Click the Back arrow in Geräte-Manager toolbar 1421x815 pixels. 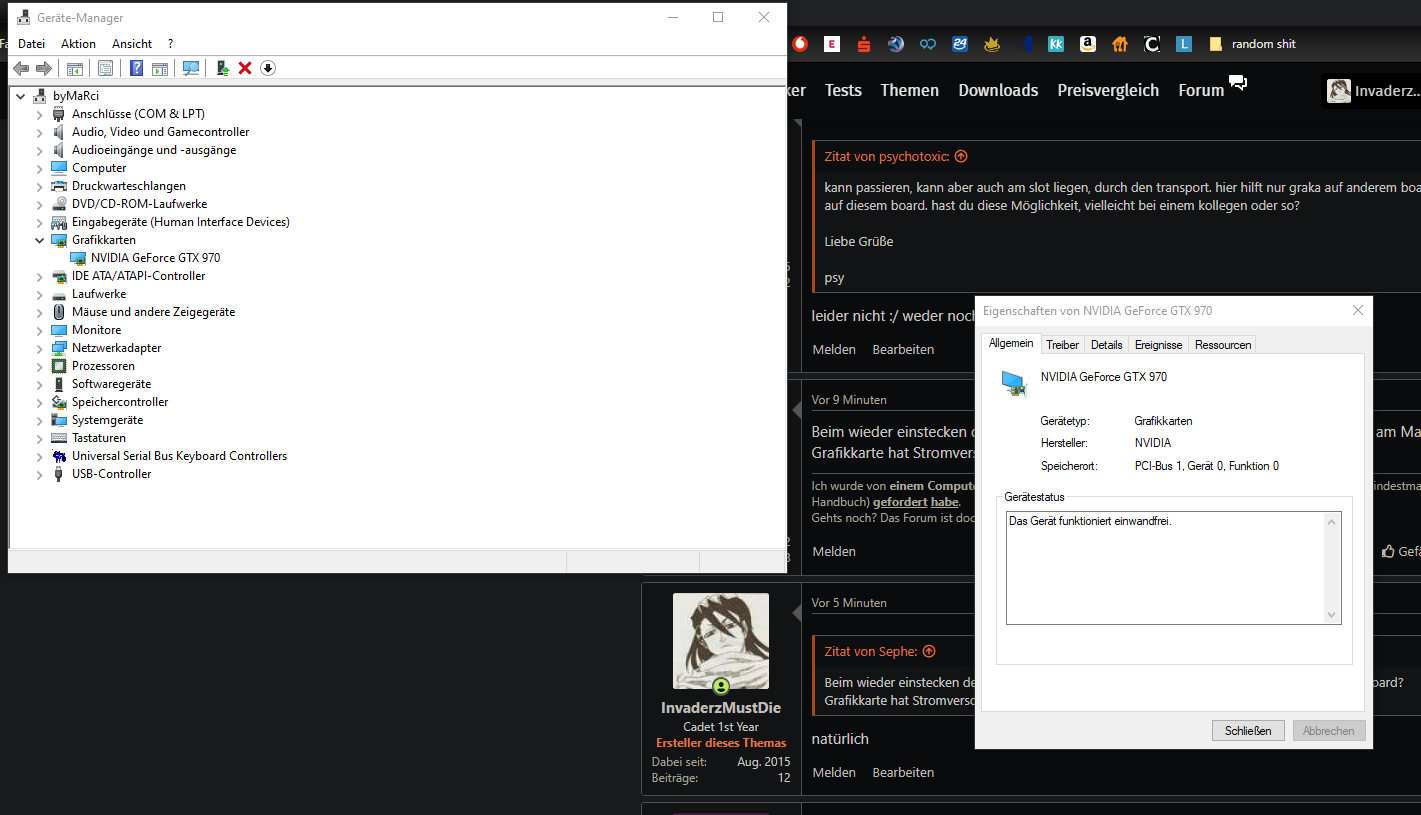21,68
